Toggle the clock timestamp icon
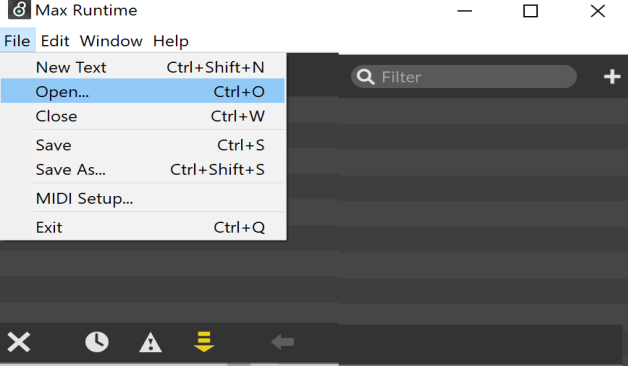The width and height of the screenshot is (629, 367). point(97,342)
